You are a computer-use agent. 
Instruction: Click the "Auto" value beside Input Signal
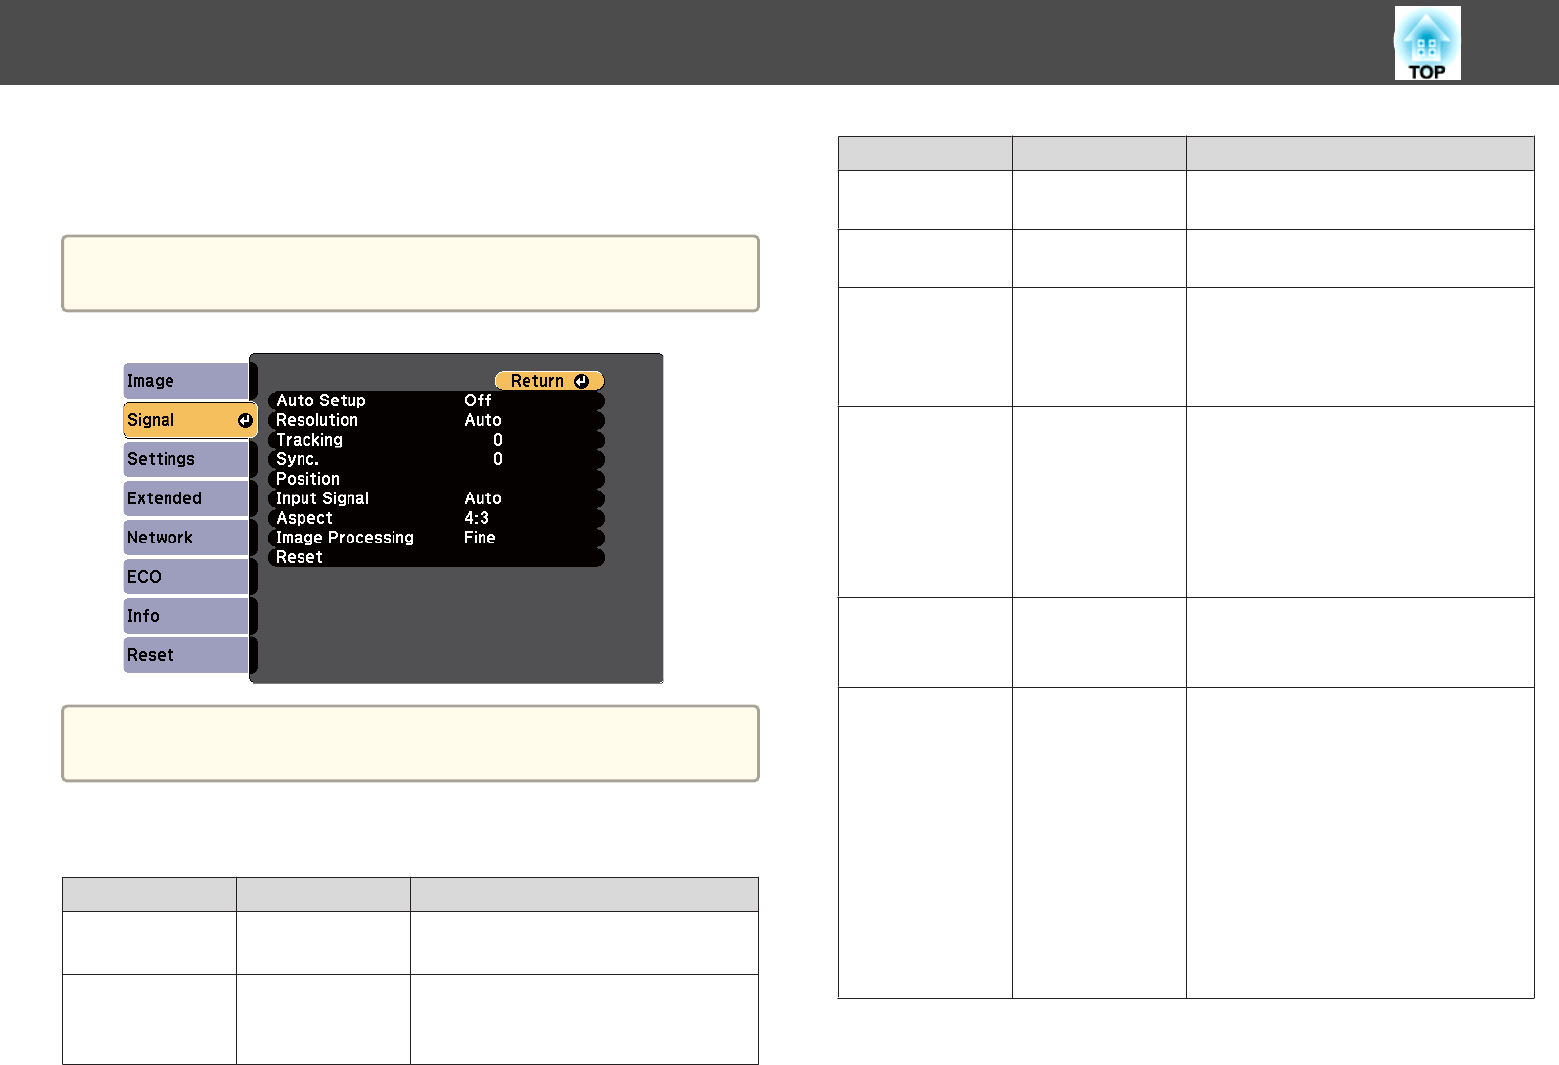coord(483,498)
